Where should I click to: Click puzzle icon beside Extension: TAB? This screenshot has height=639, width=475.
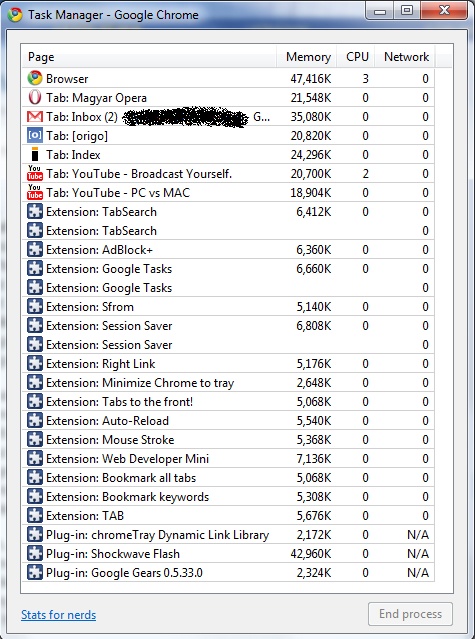click(35, 515)
